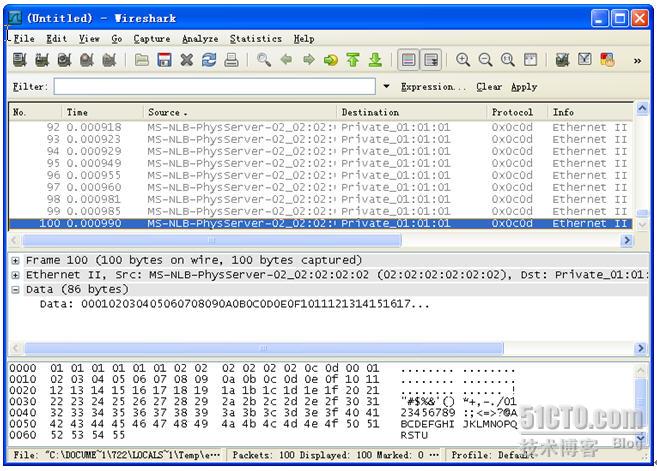
Task: Open a capture file folder icon
Action: tap(142, 60)
